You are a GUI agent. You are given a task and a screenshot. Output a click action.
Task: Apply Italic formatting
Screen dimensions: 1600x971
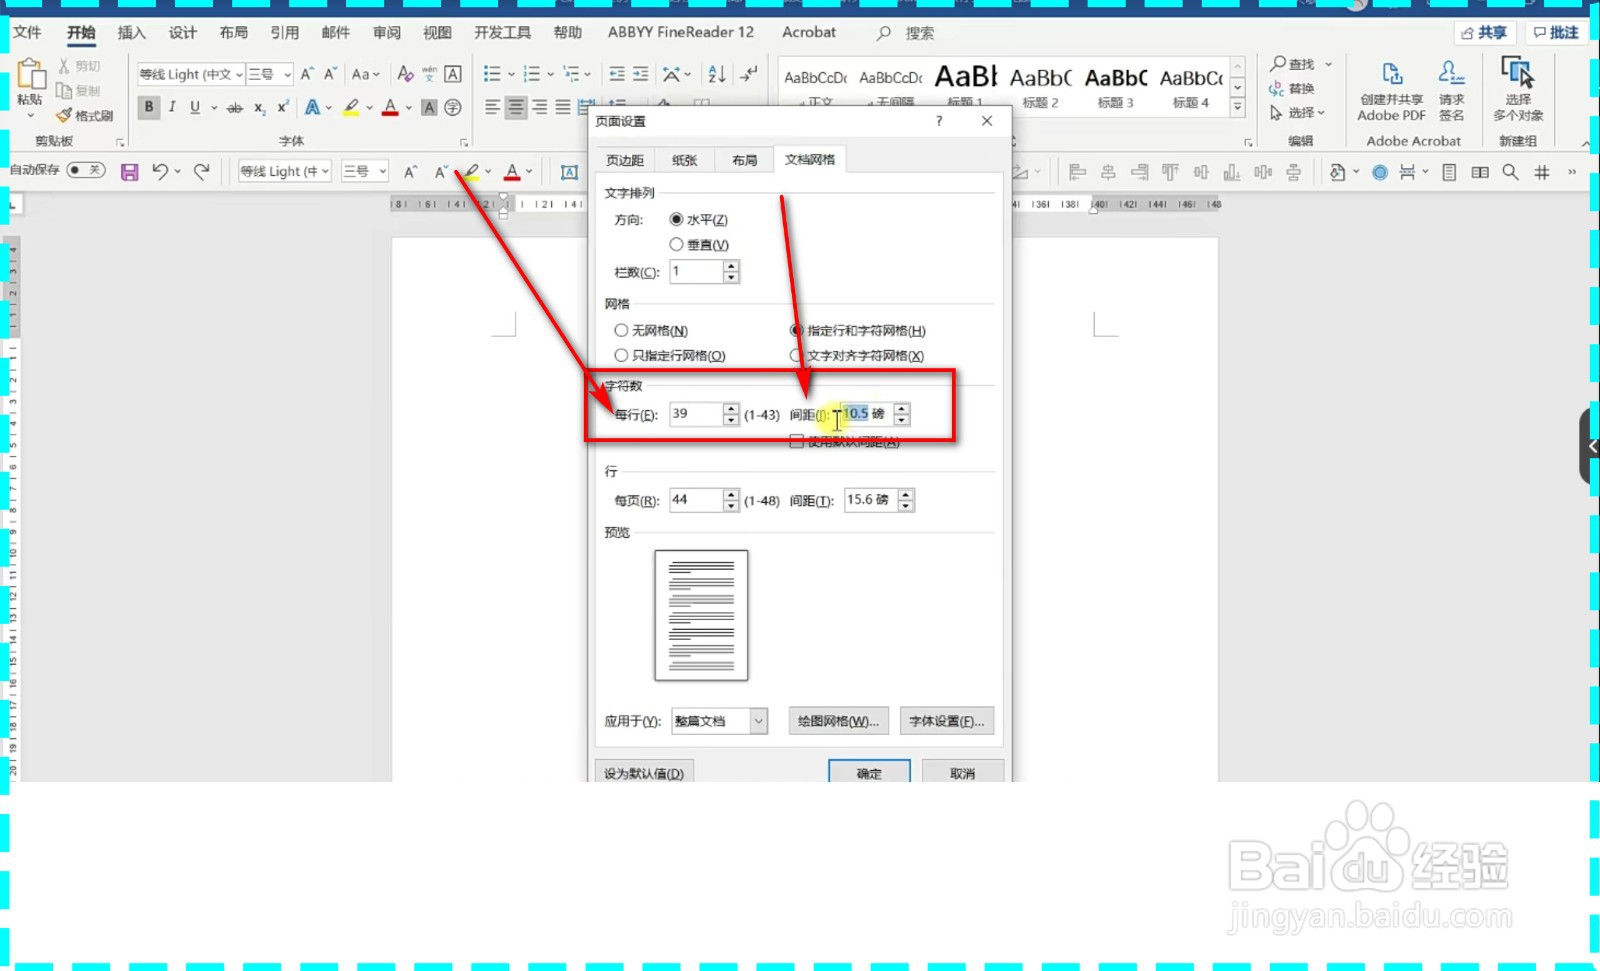[x=172, y=107]
